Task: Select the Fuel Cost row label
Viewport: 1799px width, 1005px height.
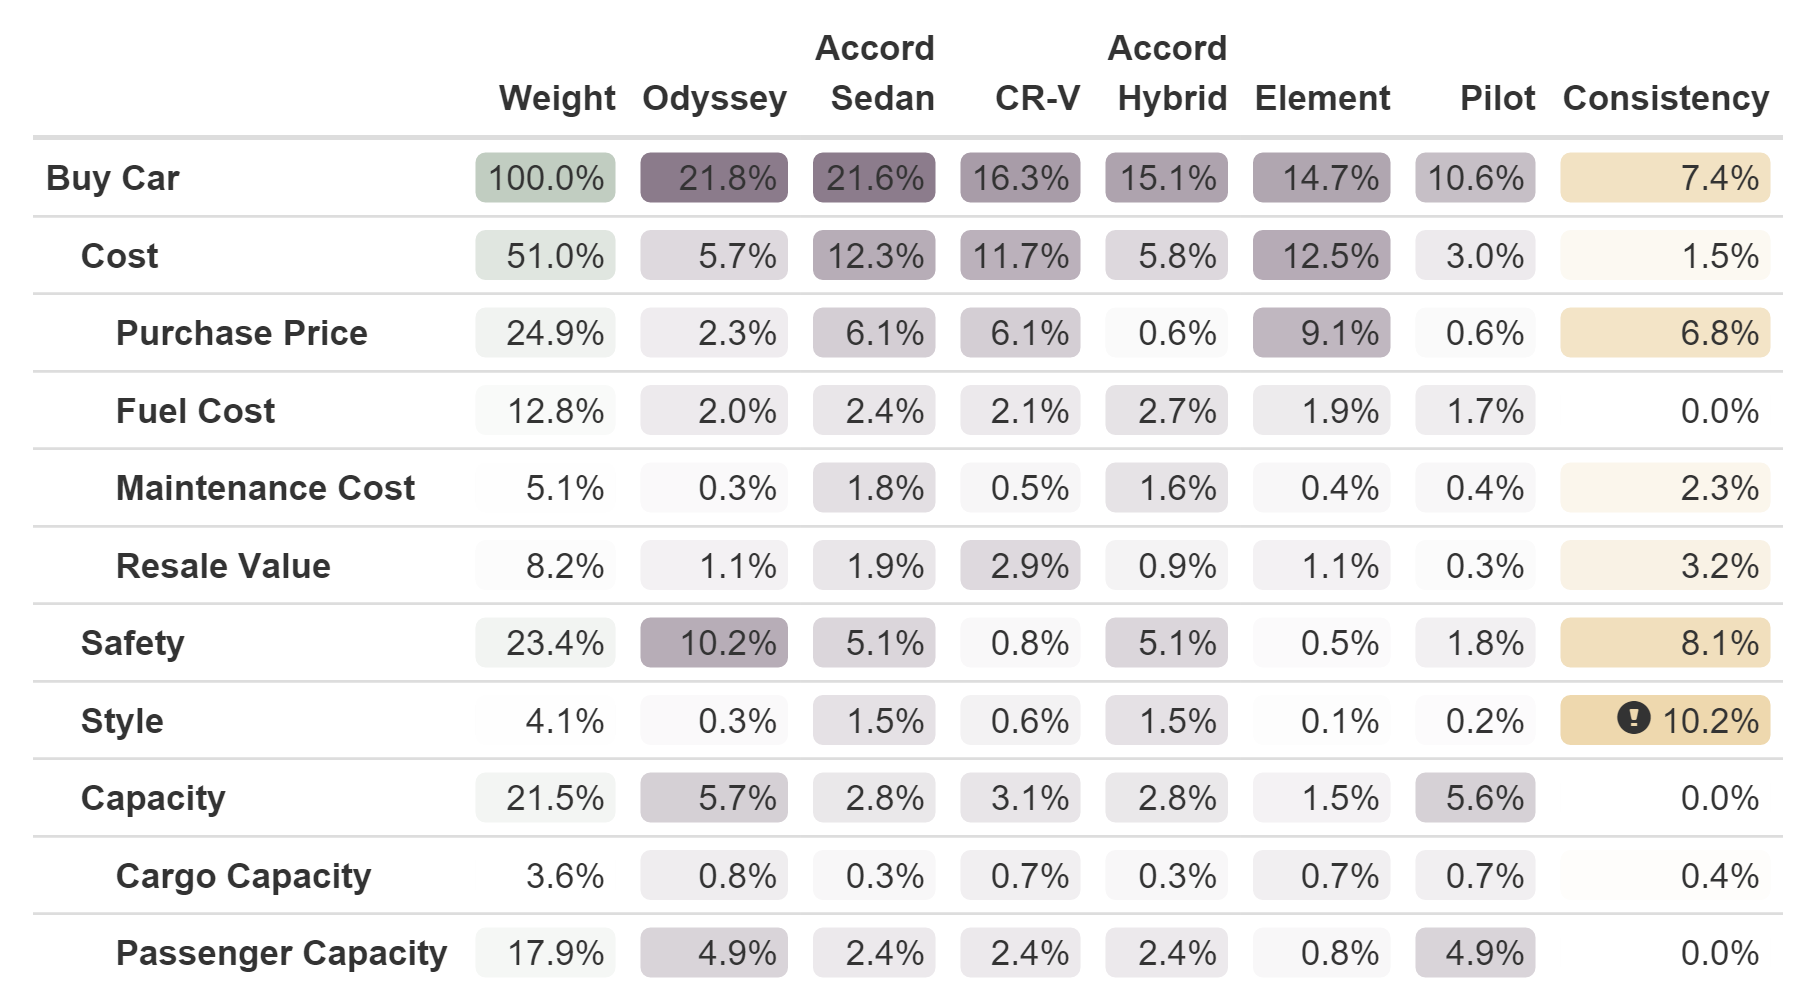Action: [195, 411]
